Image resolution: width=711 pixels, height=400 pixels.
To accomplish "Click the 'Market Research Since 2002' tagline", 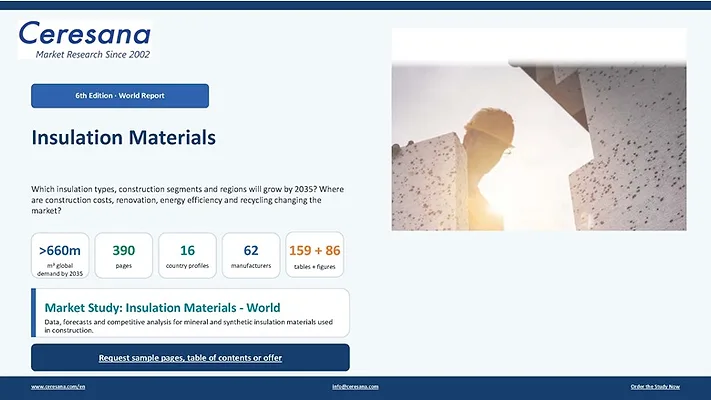I will pos(93,54).
